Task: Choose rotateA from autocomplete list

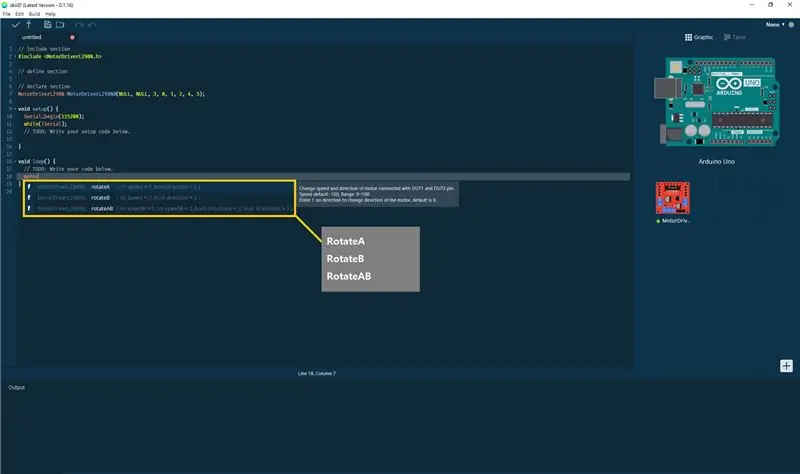Action: tap(159, 187)
